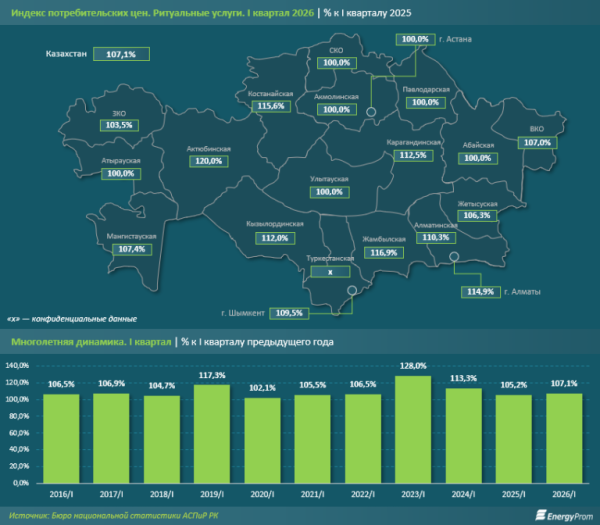Click the Актюбинская value 120,0%
Screen dimensions: 600x525
point(209,161)
